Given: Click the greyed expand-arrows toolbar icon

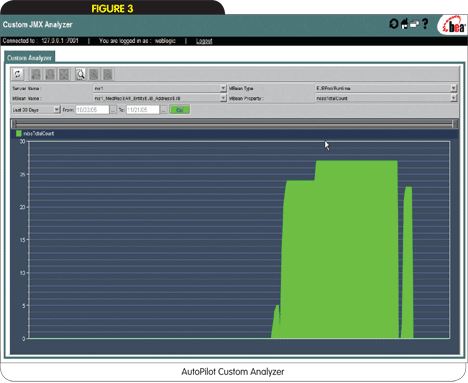Looking at the screenshot, I should [x=64, y=74].
